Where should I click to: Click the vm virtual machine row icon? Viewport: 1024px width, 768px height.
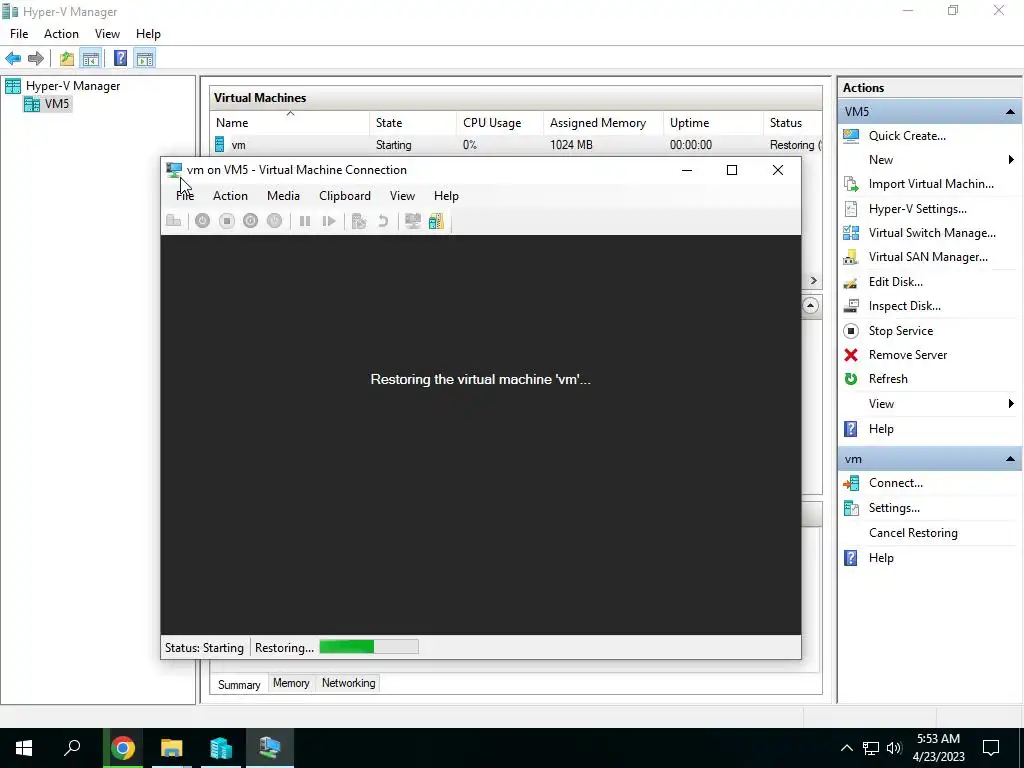tap(219, 144)
